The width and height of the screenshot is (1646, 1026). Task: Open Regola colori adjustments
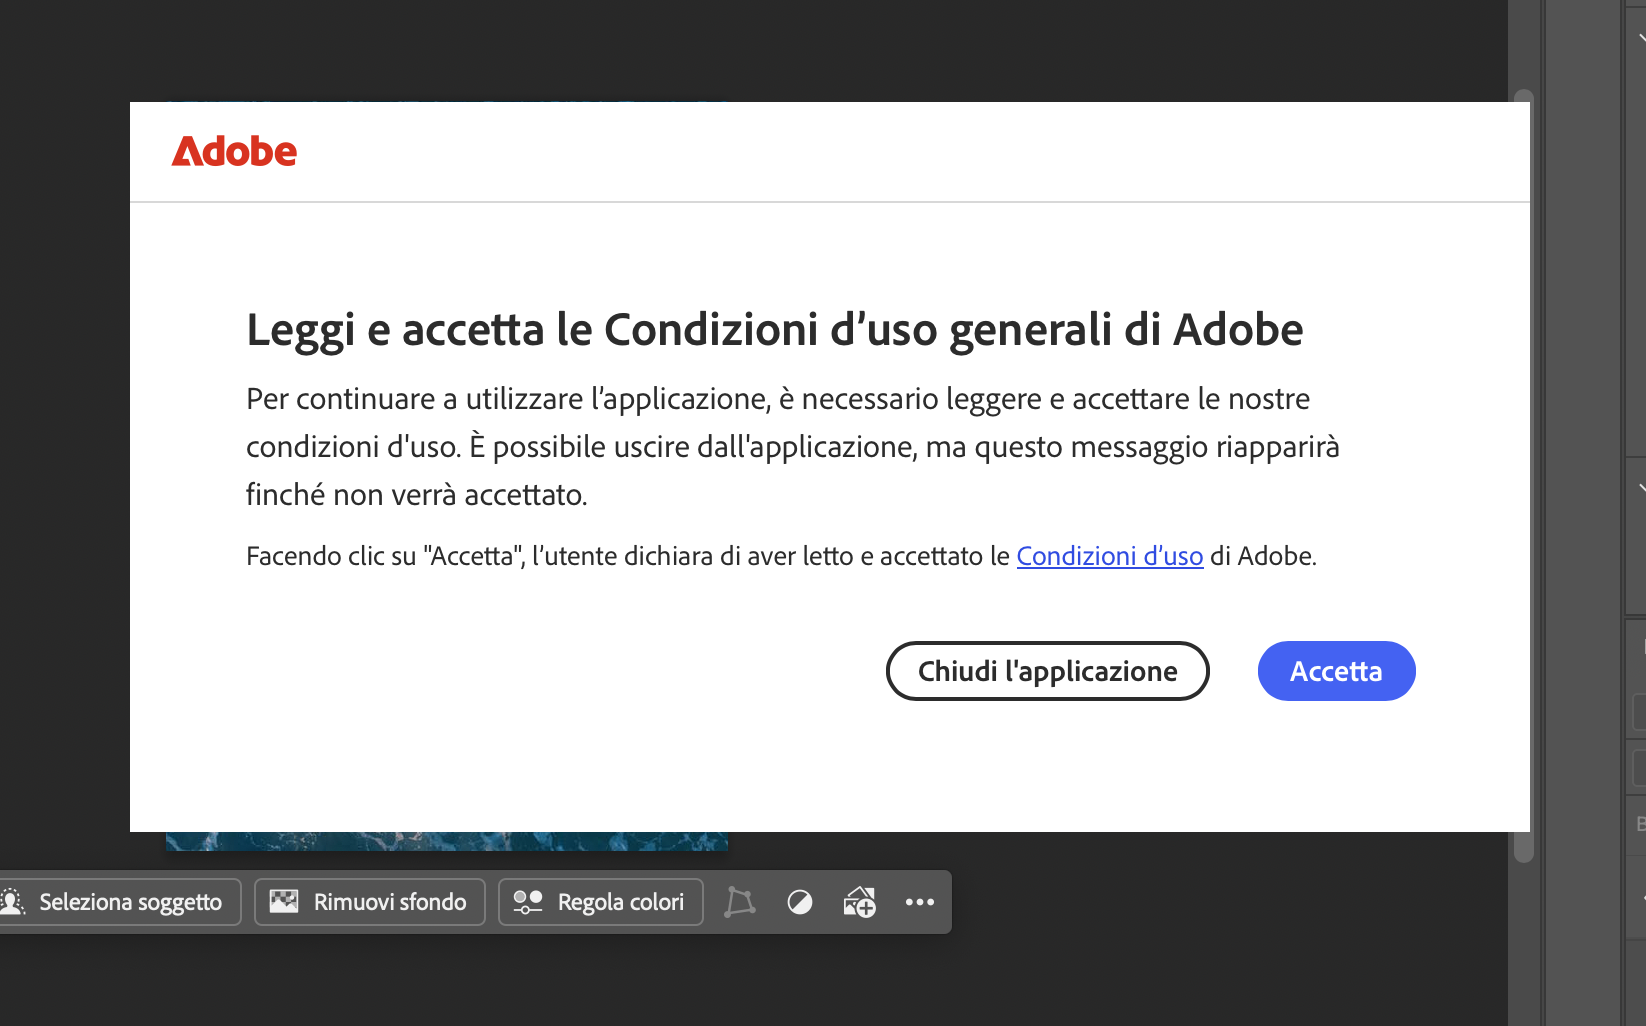pyautogui.click(x=600, y=902)
